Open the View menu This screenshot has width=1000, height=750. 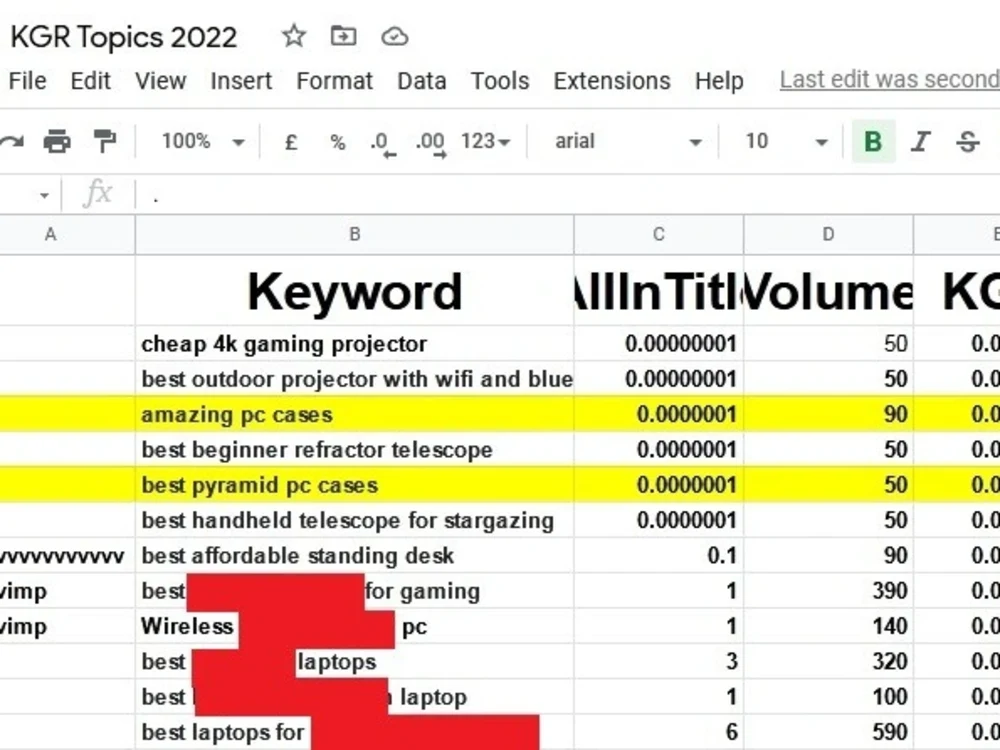pyautogui.click(x=160, y=81)
